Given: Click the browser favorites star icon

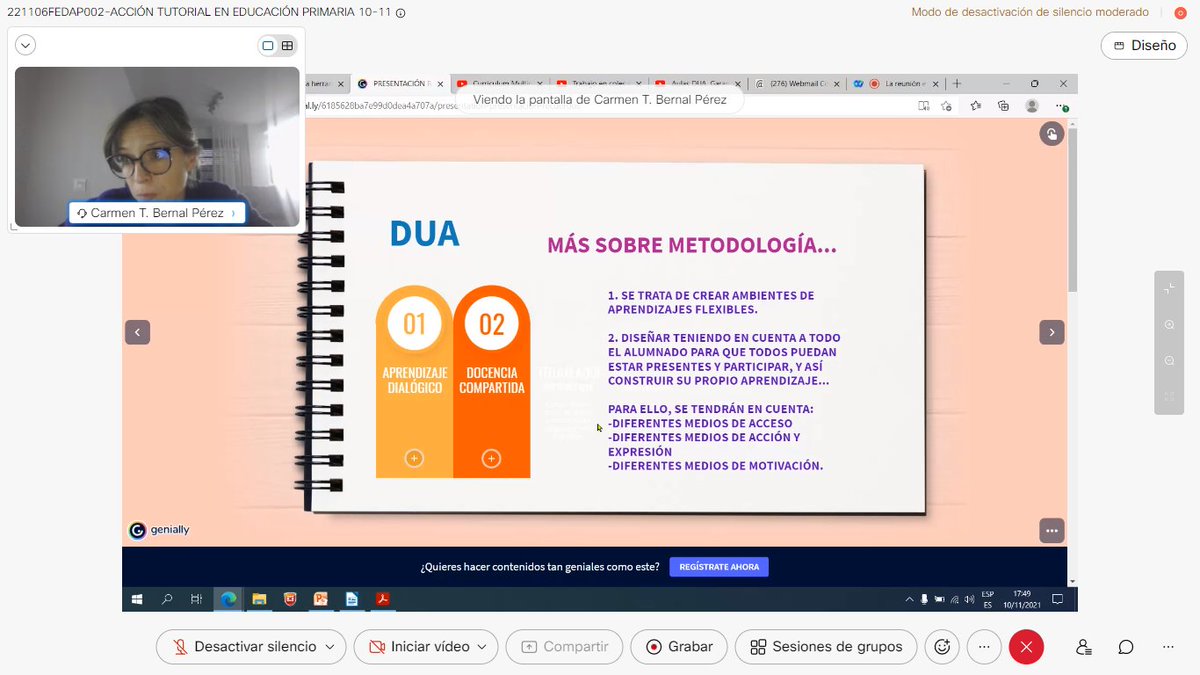Looking at the screenshot, I should coord(974,106).
